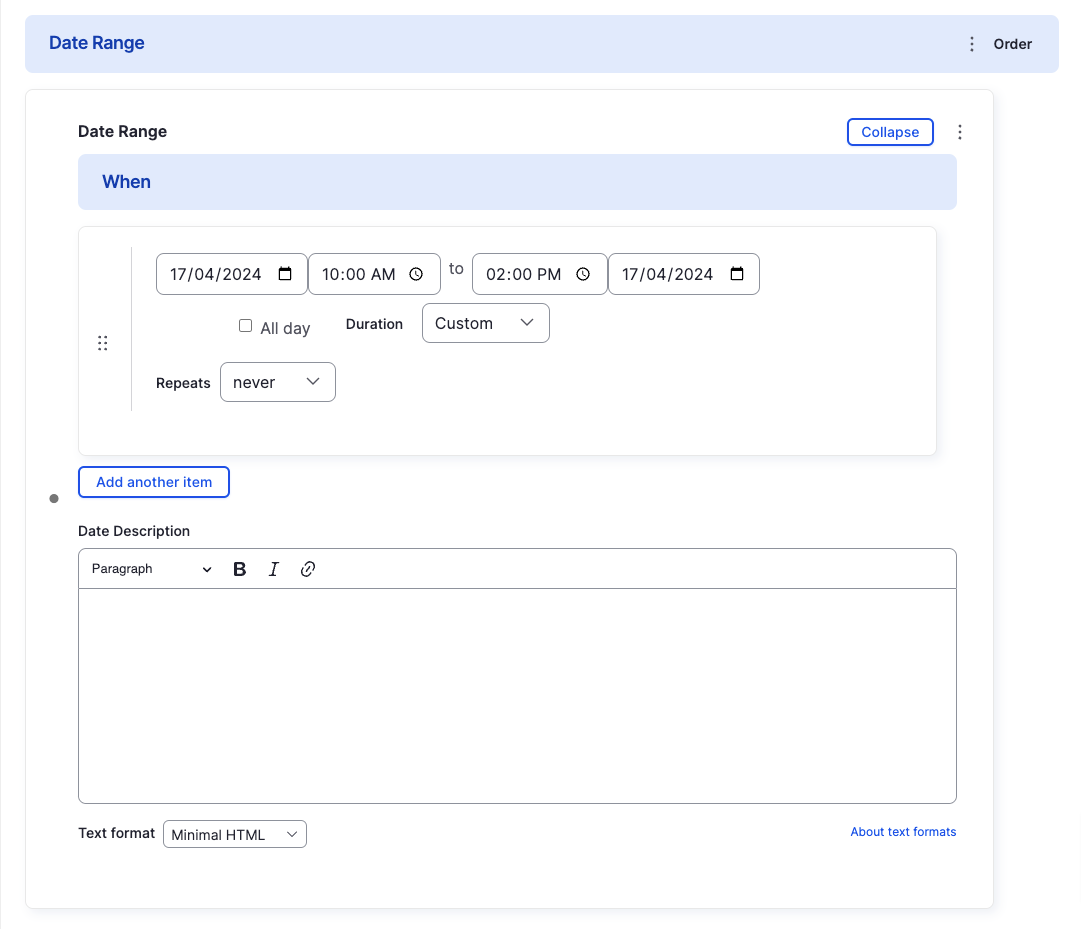Open the calendar picker for the end date
Viewport: 1081px width, 929px height.
point(737,273)
